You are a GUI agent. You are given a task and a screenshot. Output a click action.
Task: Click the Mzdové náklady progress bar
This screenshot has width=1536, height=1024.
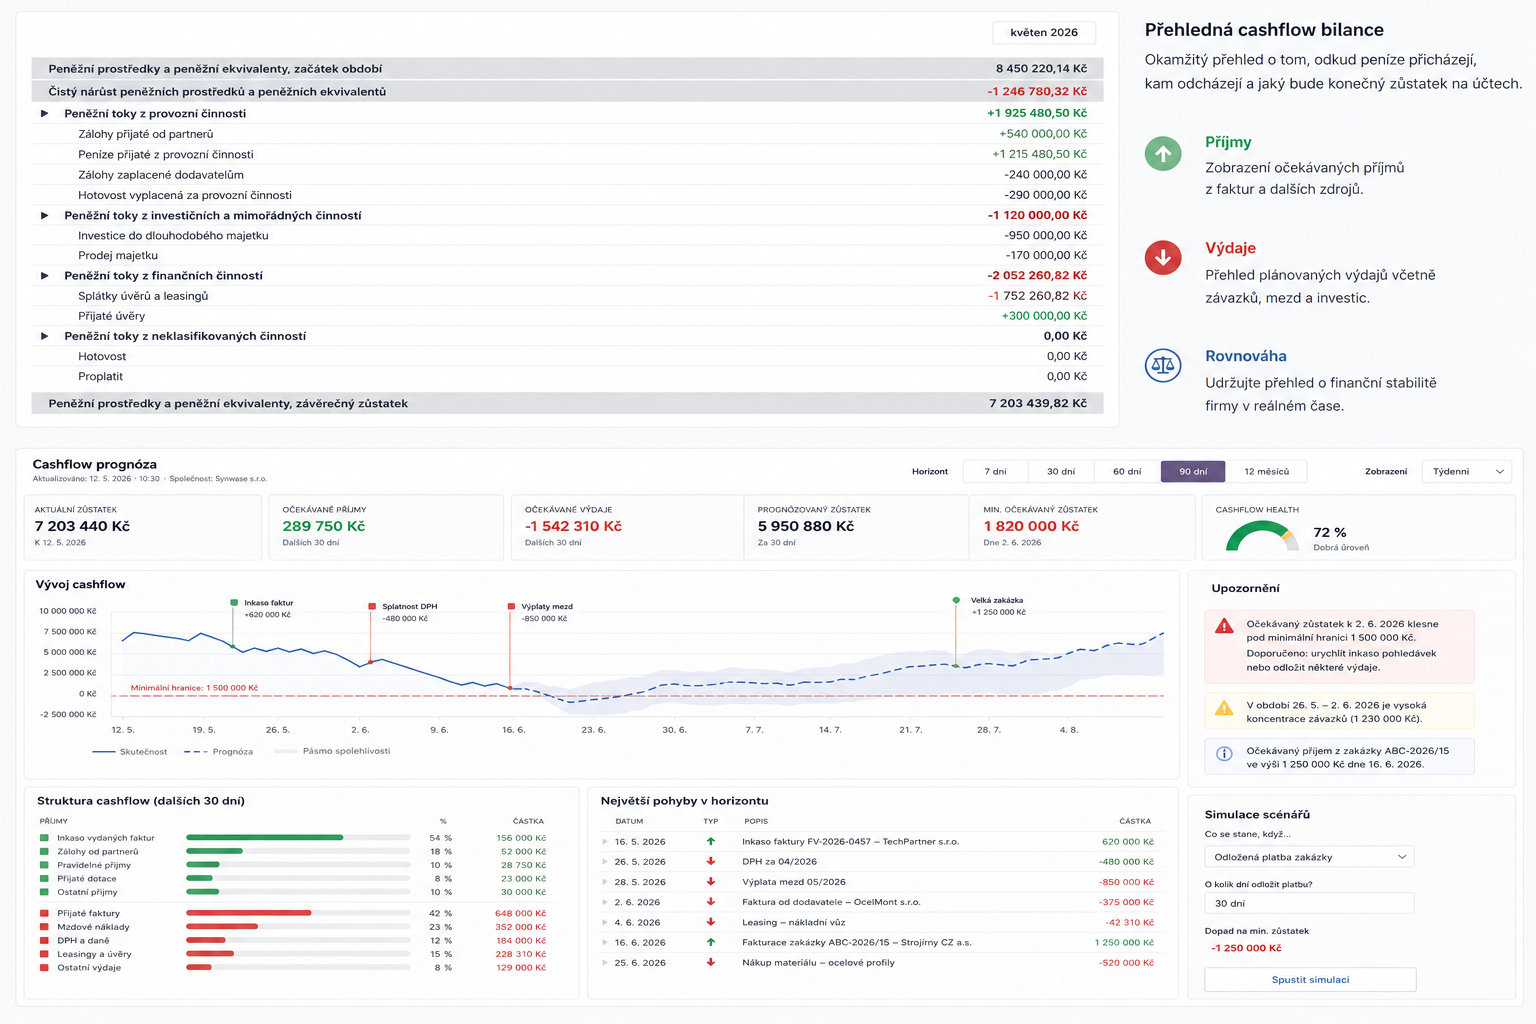[298, 927]
